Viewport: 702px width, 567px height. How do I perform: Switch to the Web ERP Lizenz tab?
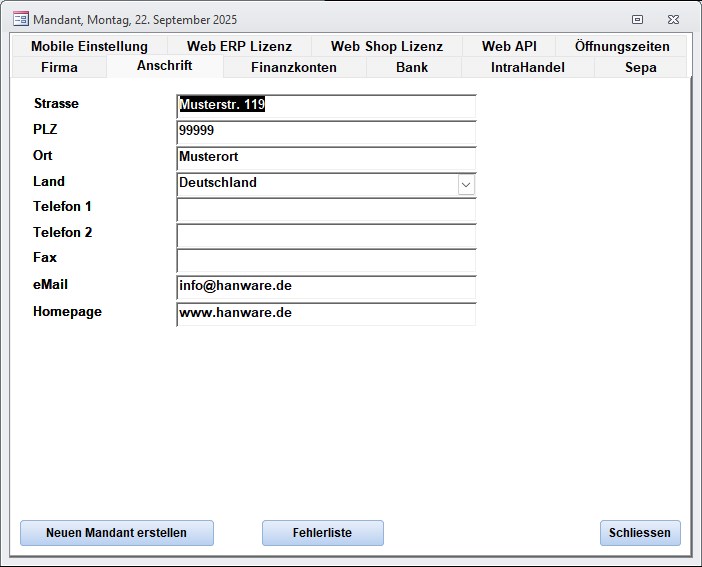point(239,46)
